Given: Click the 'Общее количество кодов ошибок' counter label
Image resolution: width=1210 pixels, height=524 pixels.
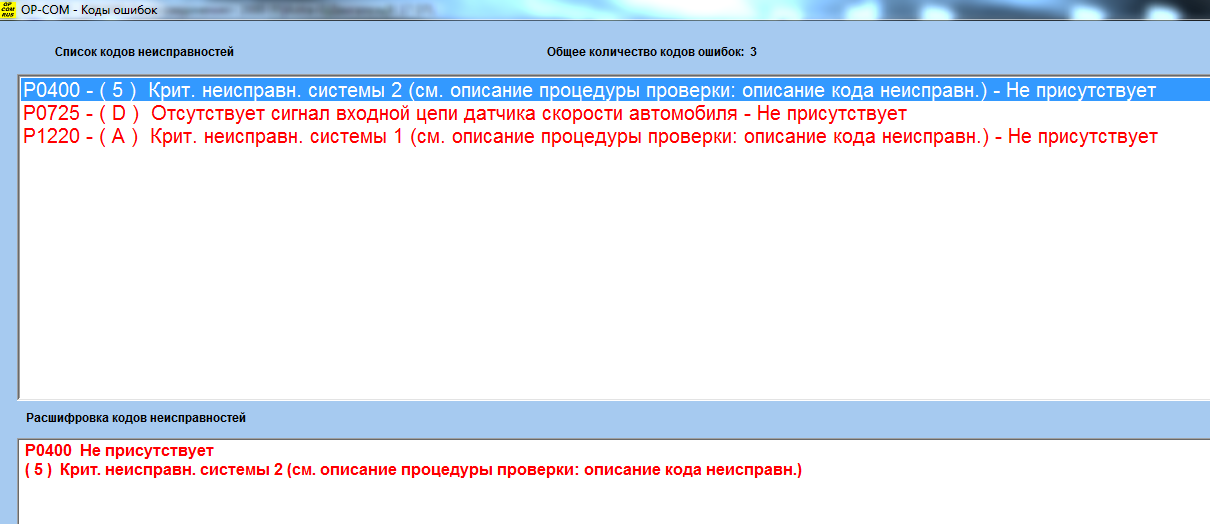Looking at the screenshot, I should [x=645, y=52].
